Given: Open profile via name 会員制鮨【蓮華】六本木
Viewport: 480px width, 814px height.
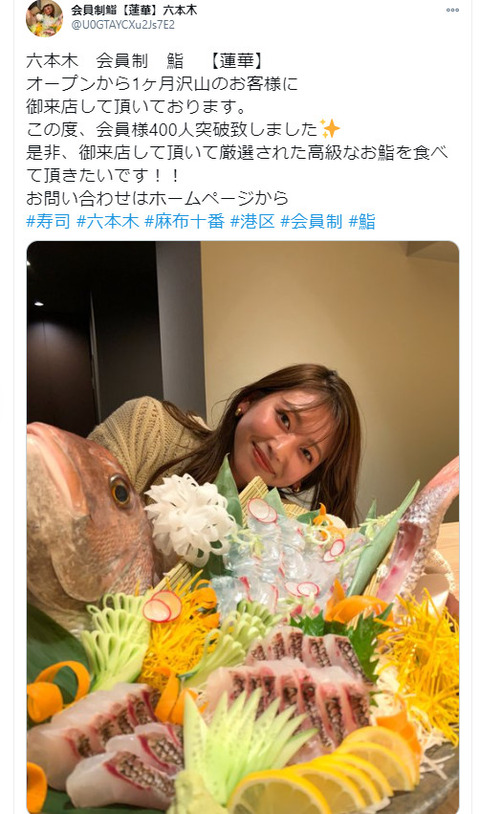Looking at the screenshot, I should click(x=134, y=10).
